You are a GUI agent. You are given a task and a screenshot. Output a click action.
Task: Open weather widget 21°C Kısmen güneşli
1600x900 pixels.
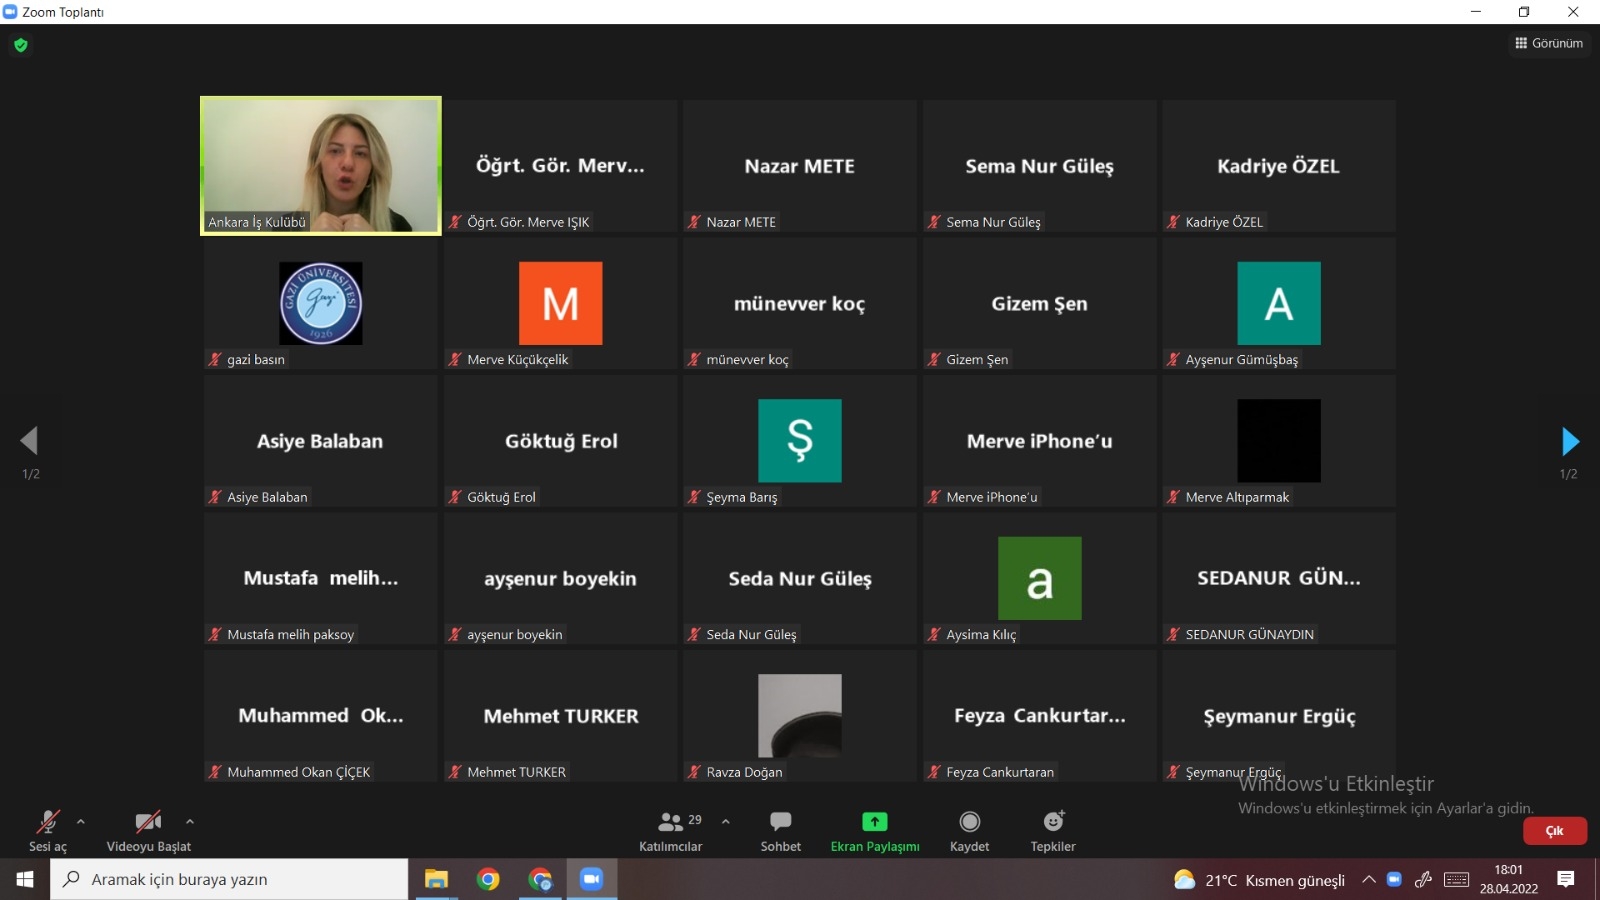pyautogui.click(x=1259, y=880)
